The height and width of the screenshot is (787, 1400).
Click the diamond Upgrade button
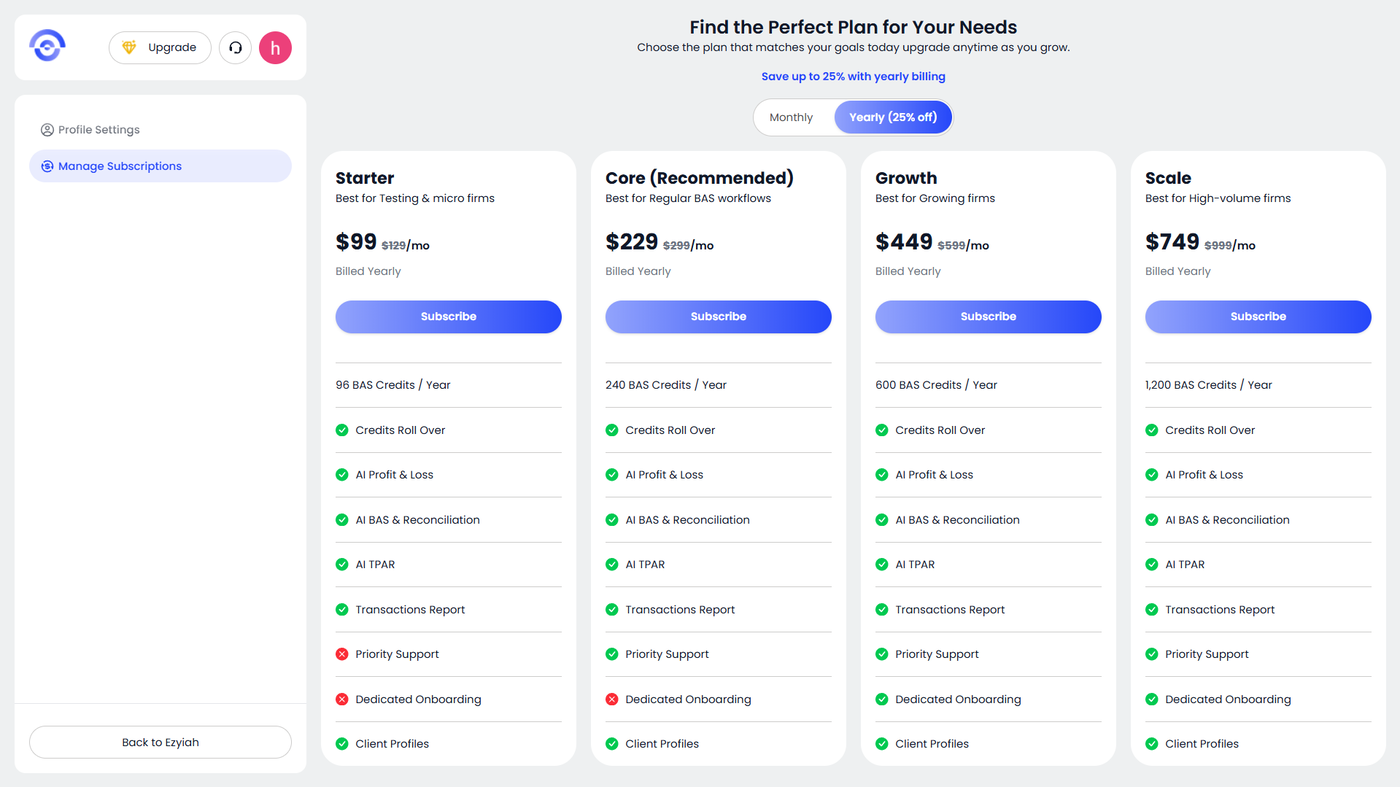pyautogui.click(x=160, y=48)
